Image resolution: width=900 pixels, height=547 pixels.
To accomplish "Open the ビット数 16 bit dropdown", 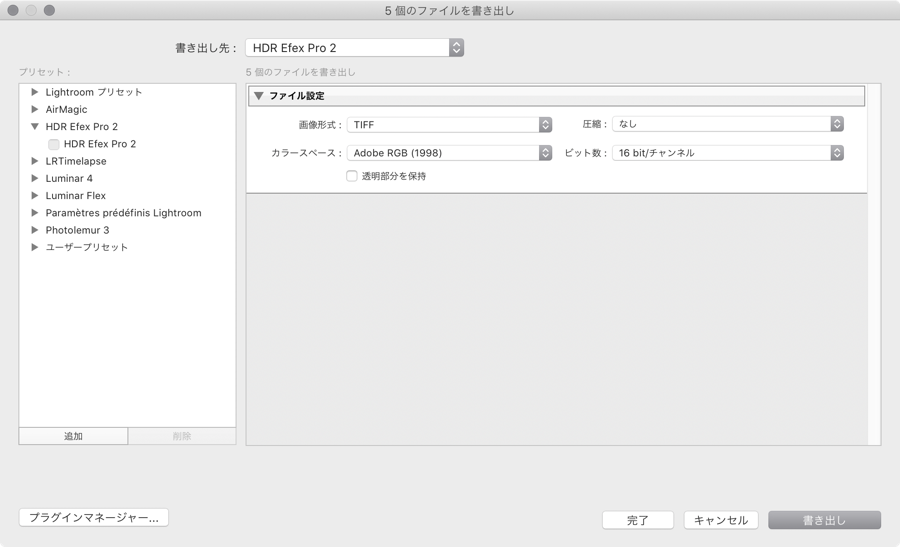I will click(728, 153).
